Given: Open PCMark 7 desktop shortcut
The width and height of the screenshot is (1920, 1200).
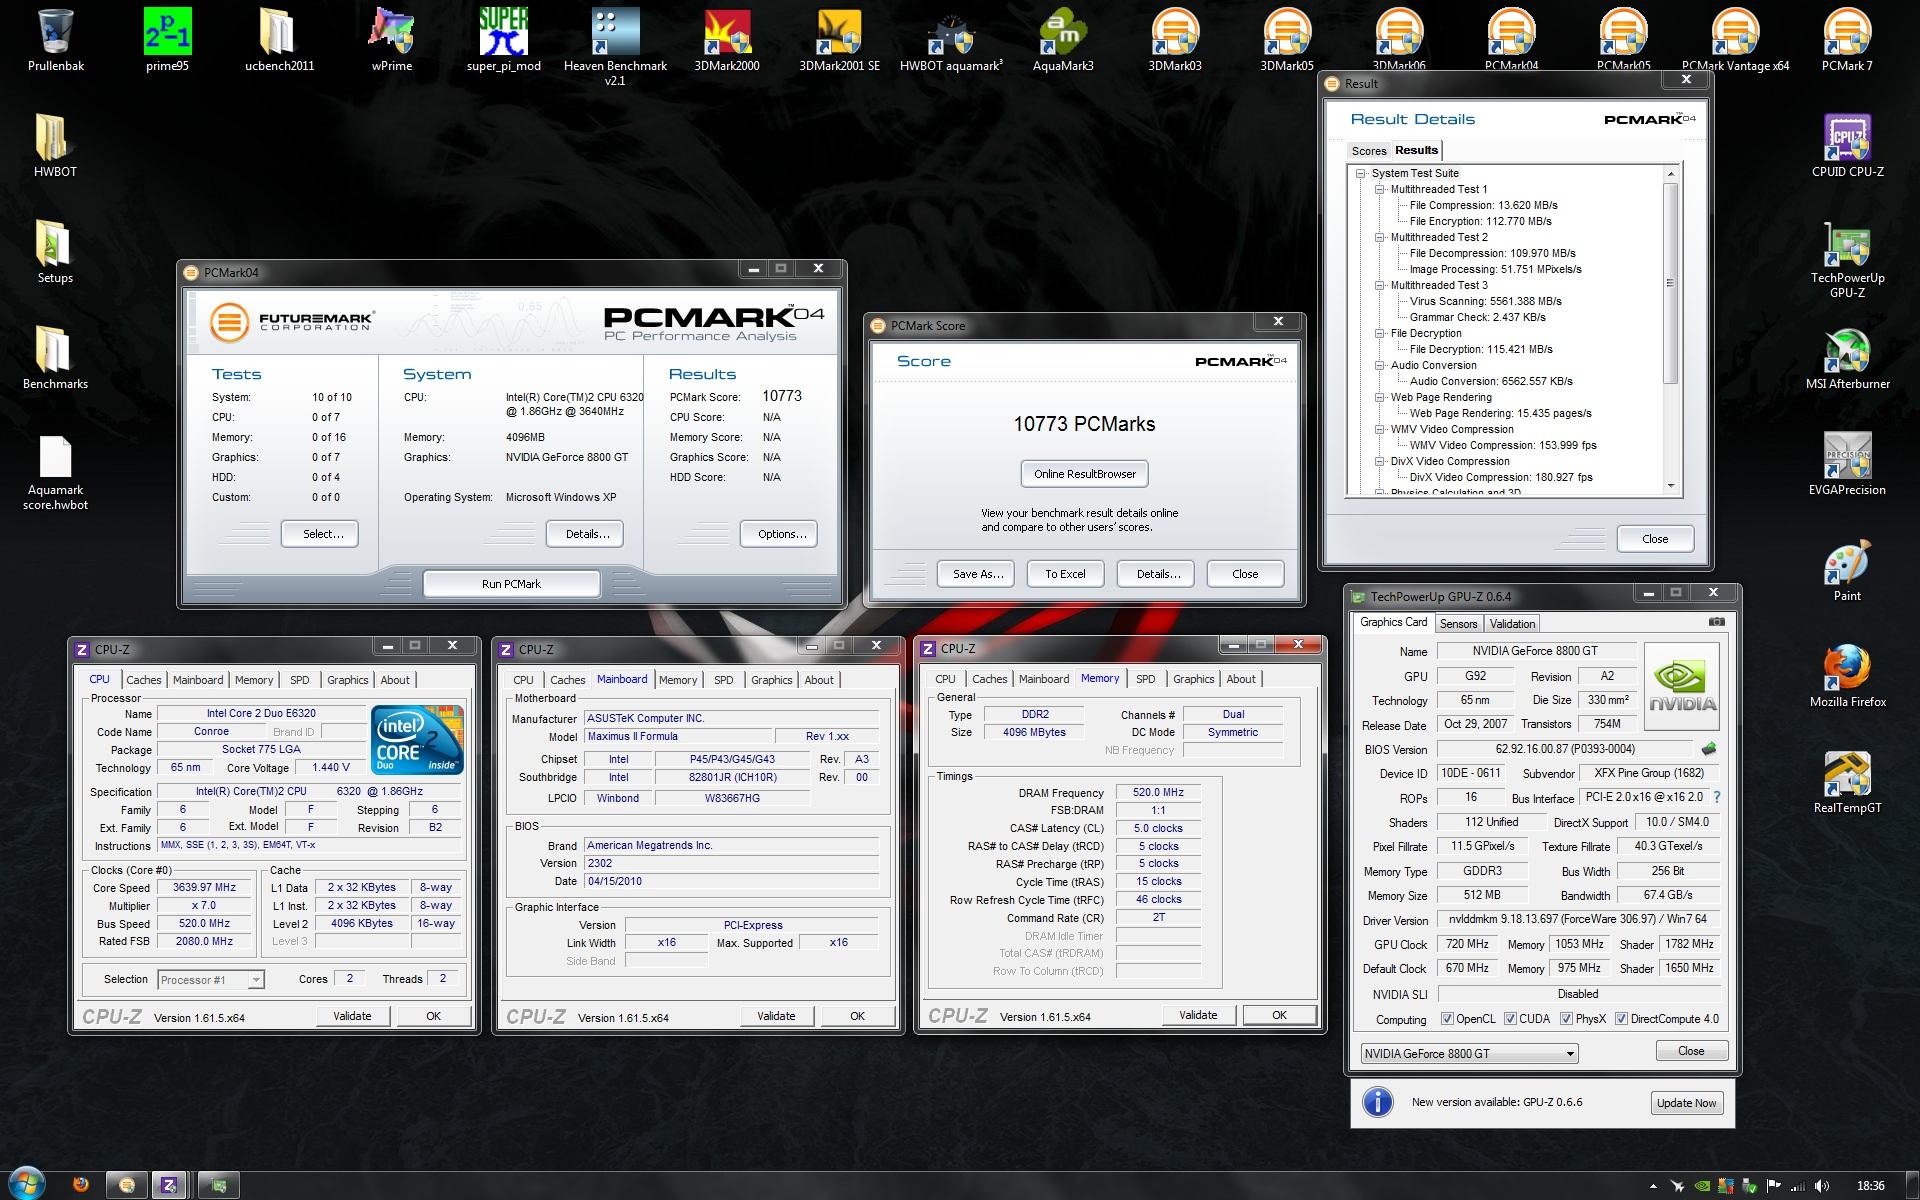Looking at the screenshot, I should [x=1847, y=40].
